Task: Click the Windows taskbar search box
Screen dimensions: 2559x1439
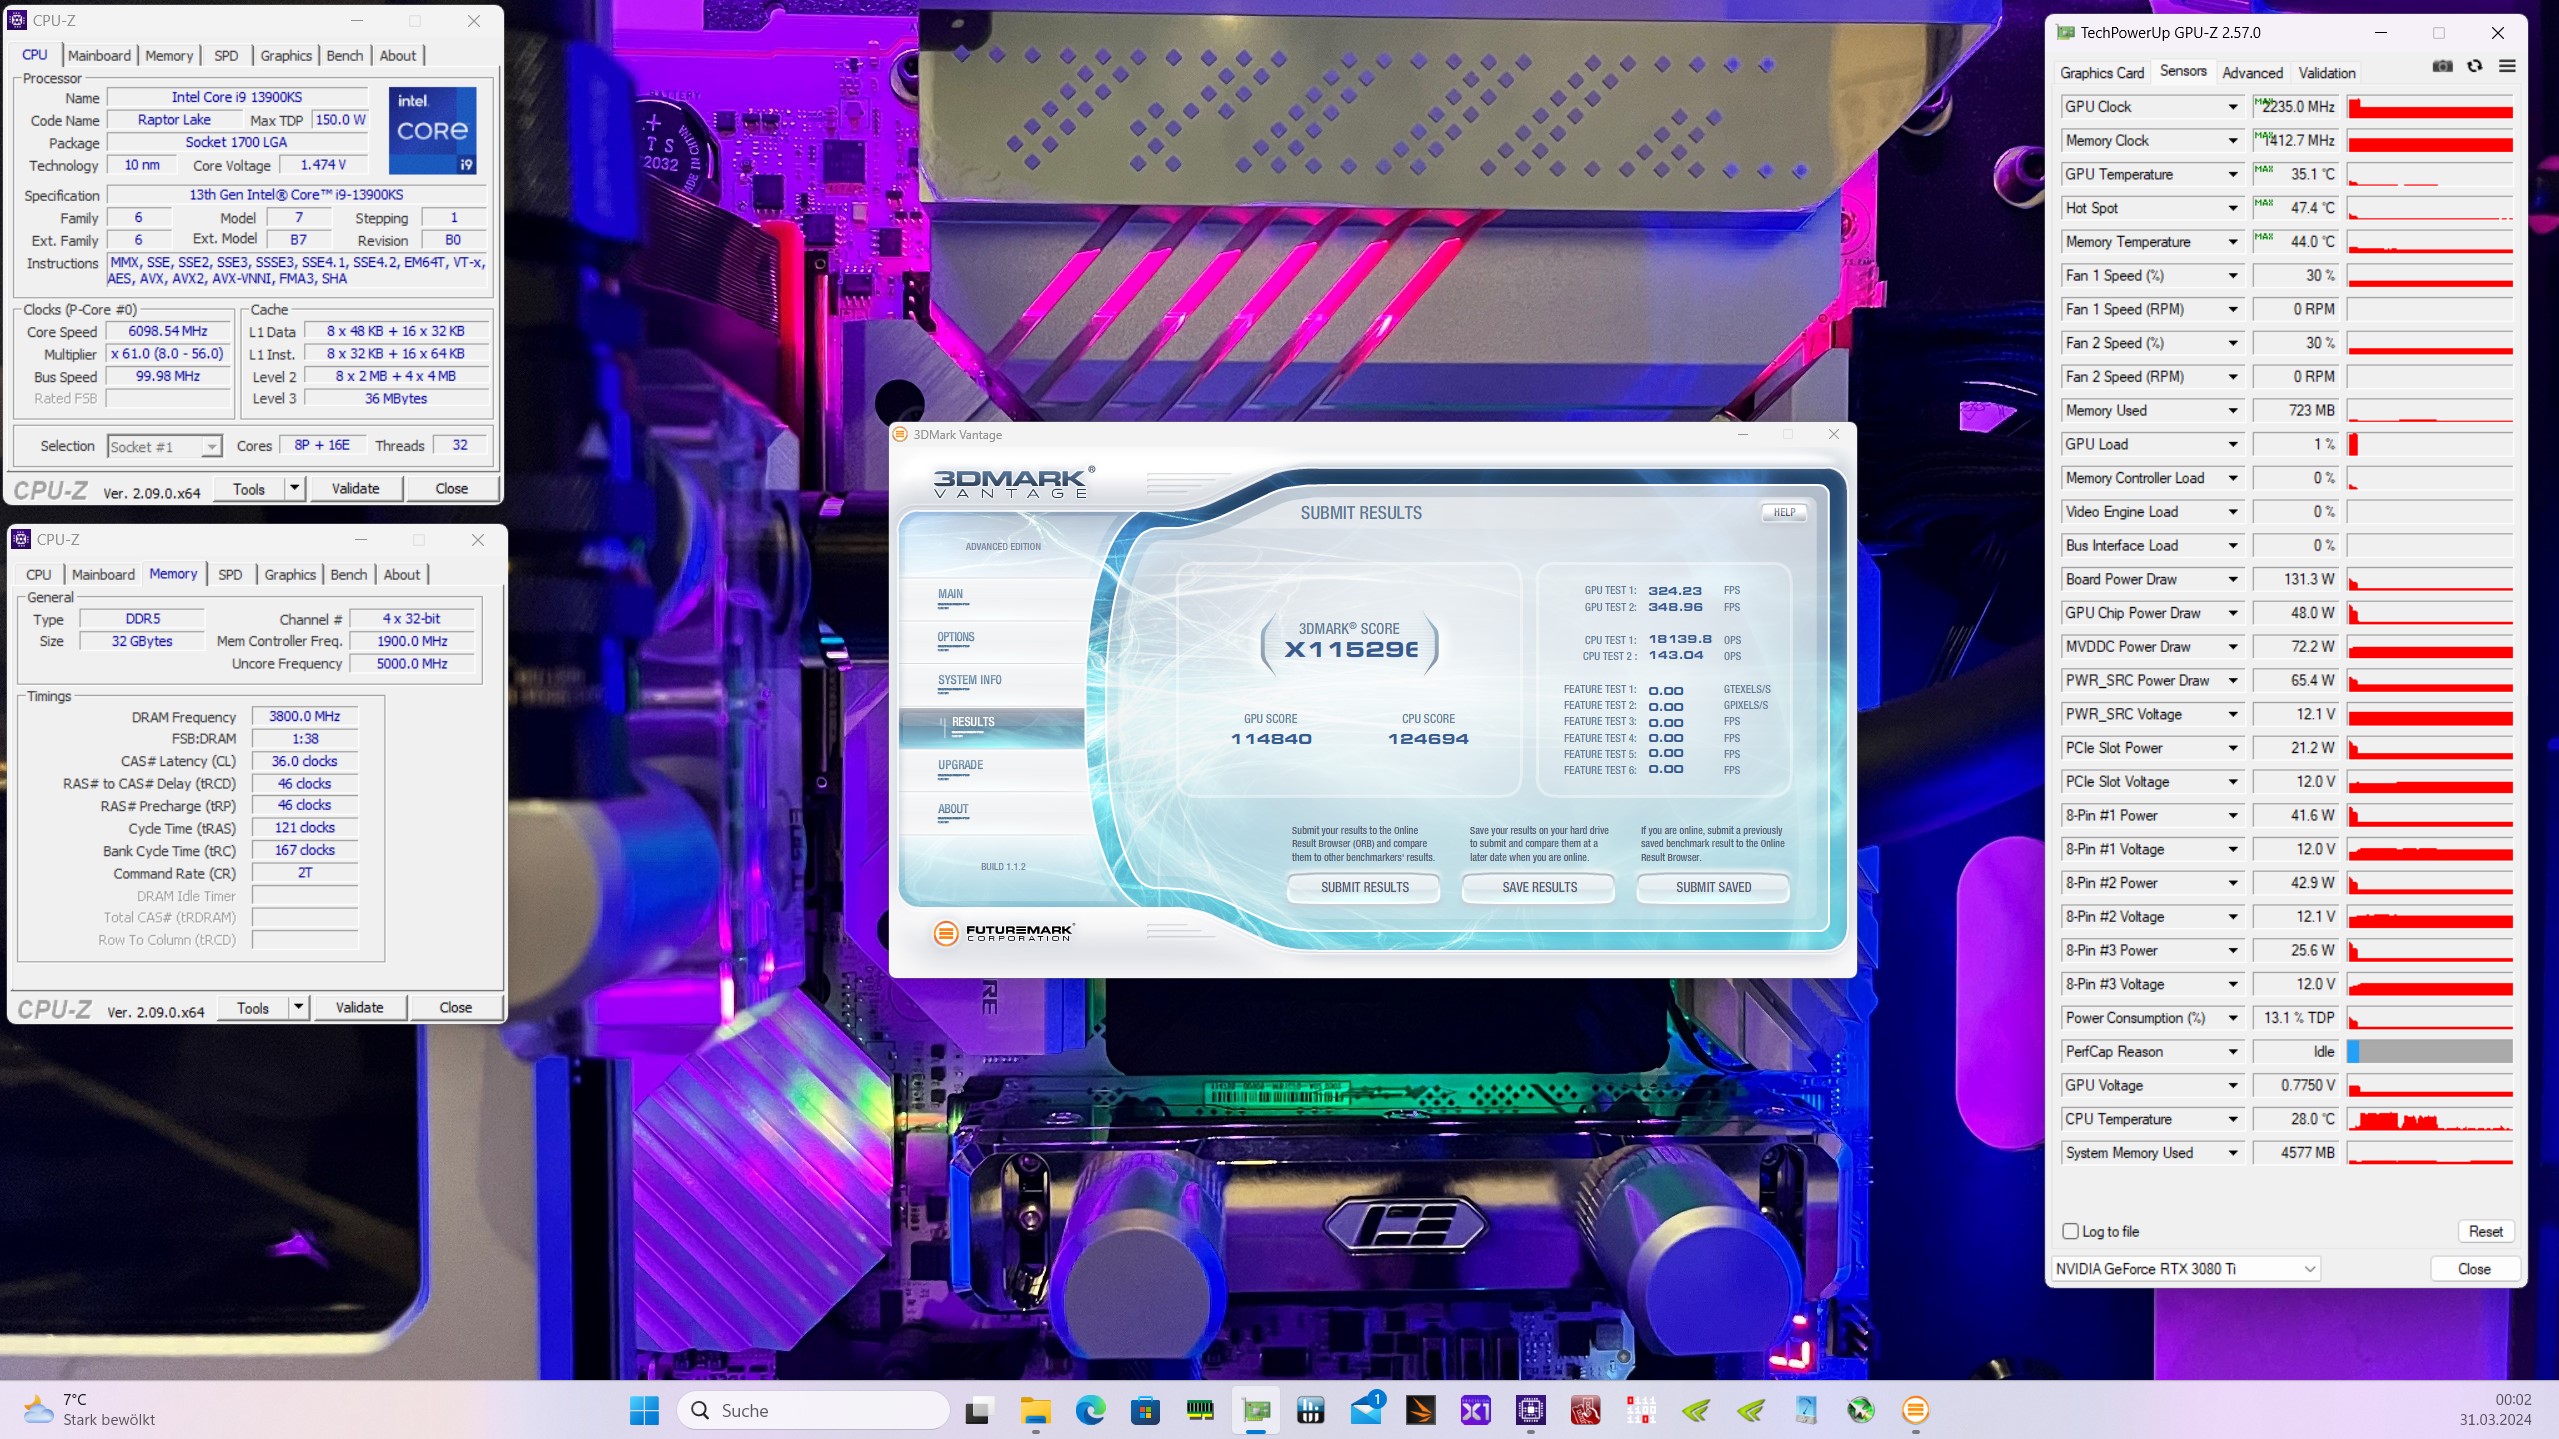Action: point(814,1411)
